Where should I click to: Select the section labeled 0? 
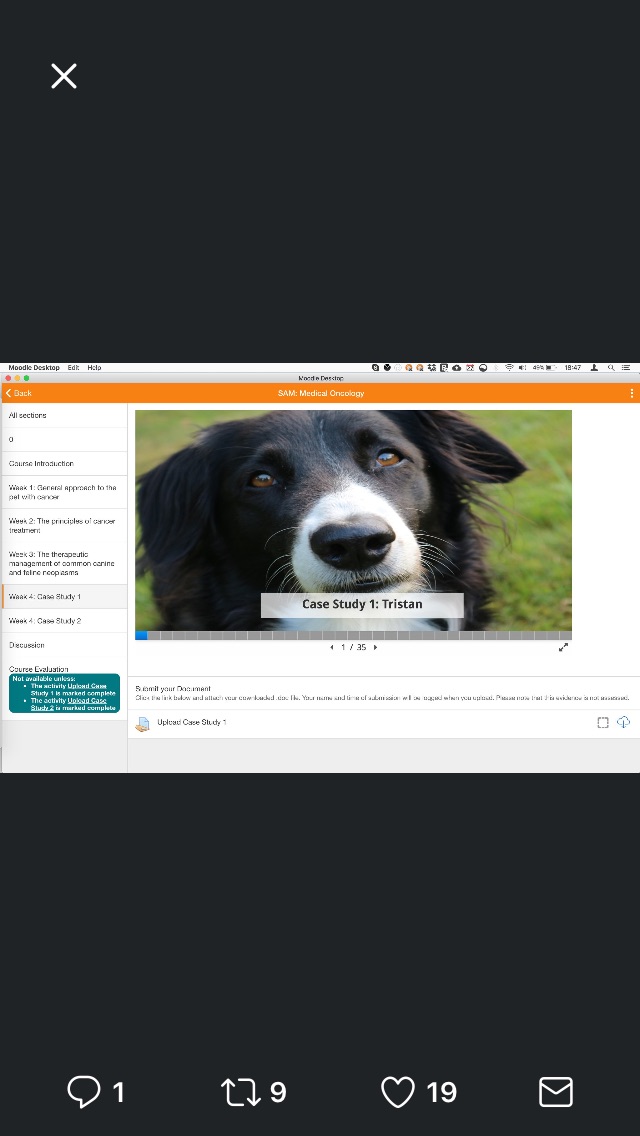point(65,439)
